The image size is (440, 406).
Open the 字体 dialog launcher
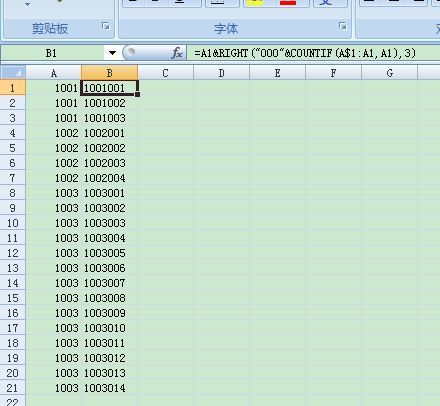(x=342, y=26)
